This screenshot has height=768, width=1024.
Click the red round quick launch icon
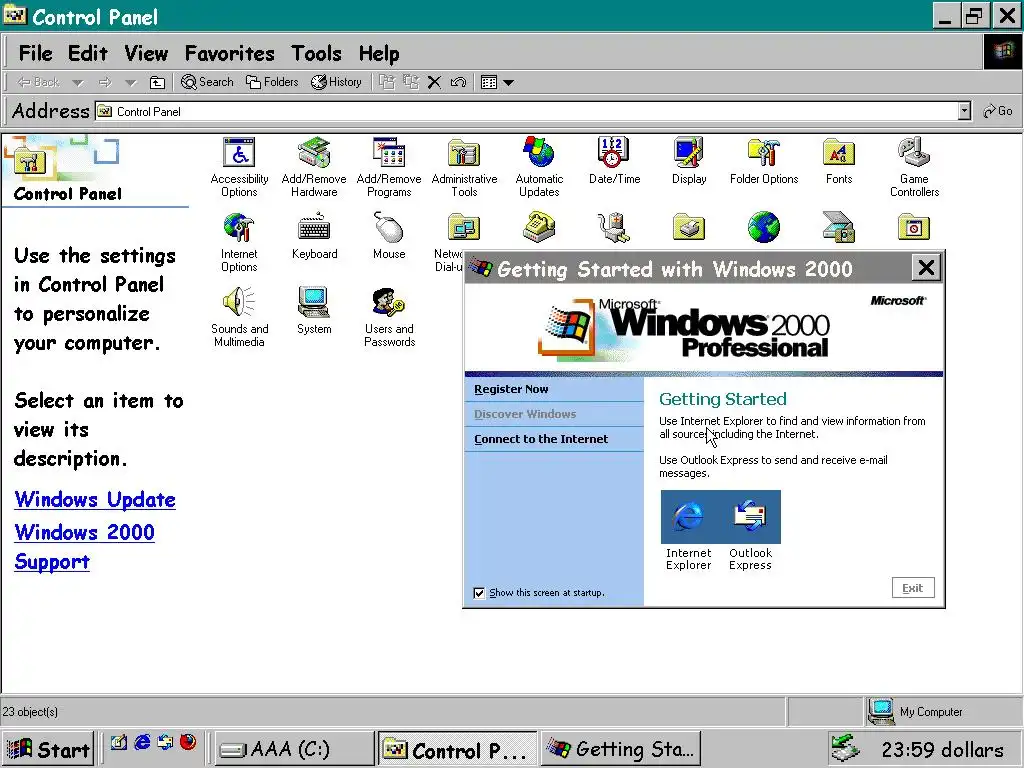tap(188, 742)
